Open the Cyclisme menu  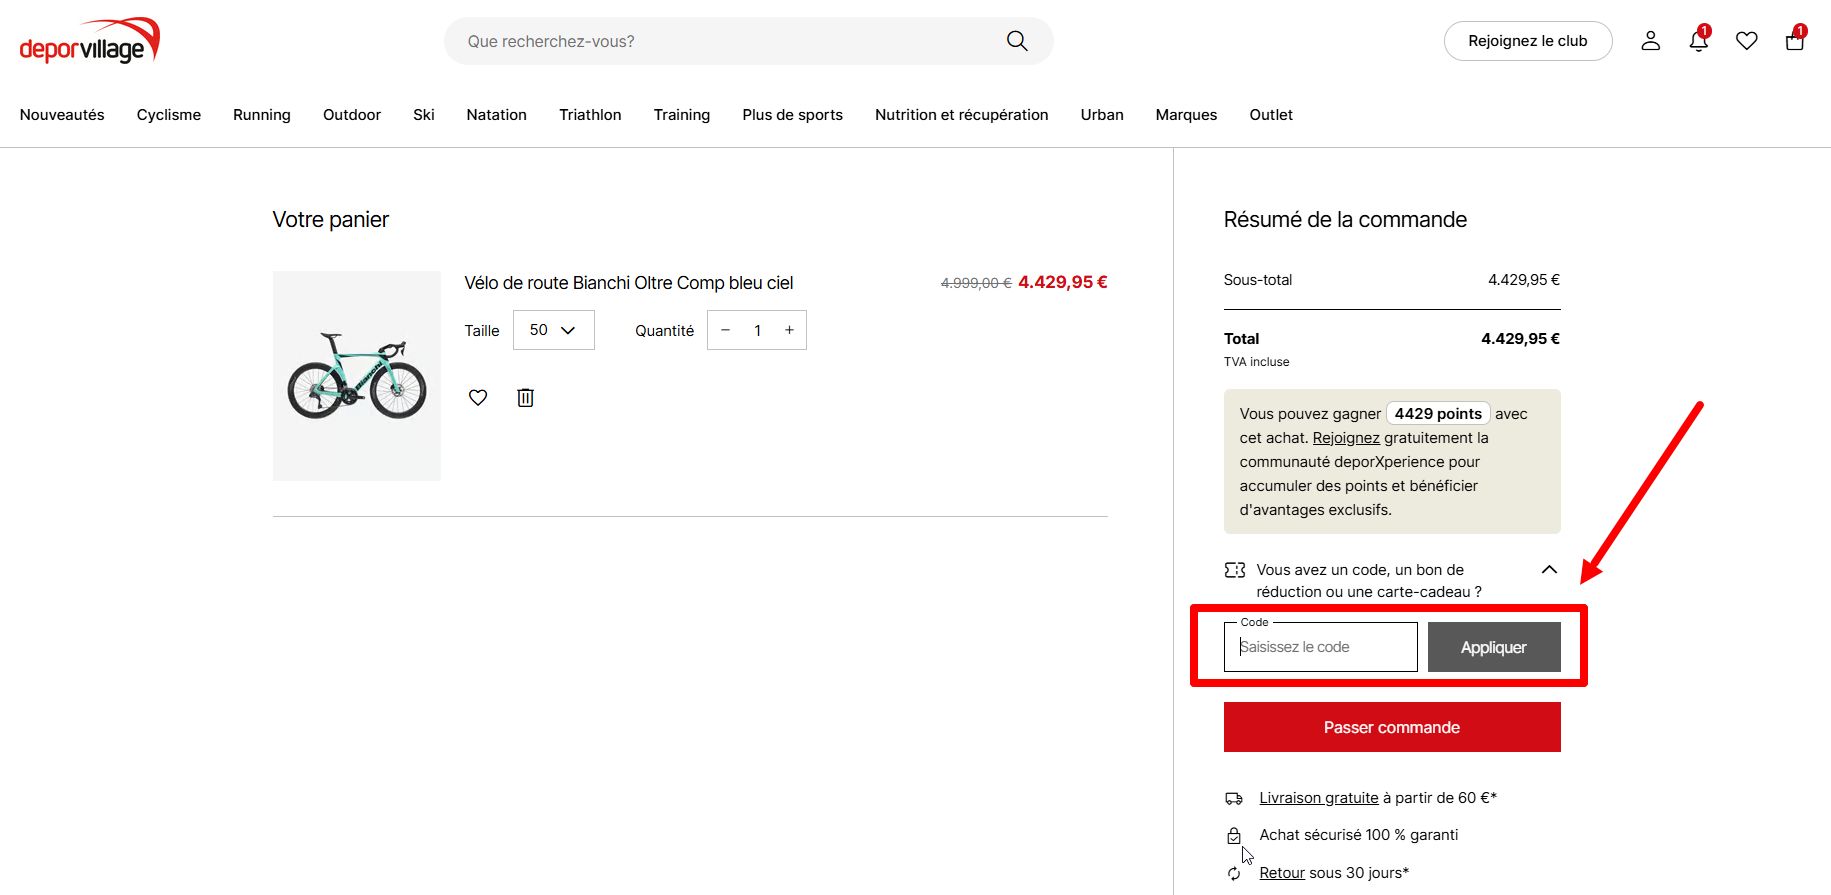click(x=169, y=115)
